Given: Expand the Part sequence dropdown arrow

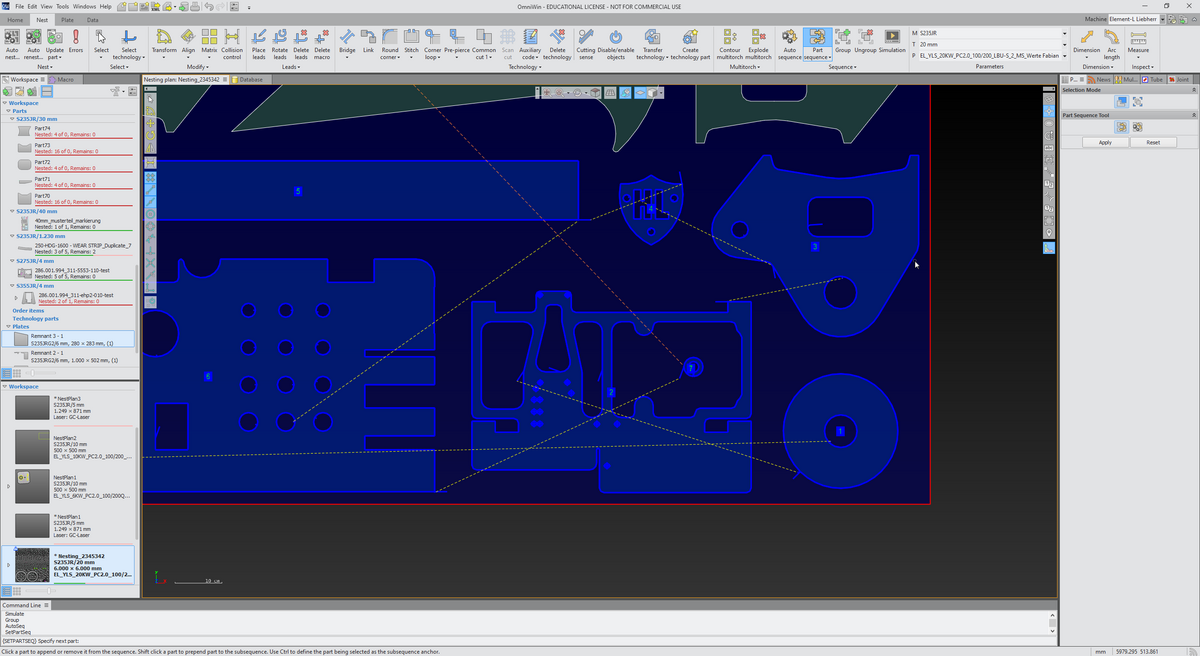Looking at the screenshot, I should click(x=831, y=58).
